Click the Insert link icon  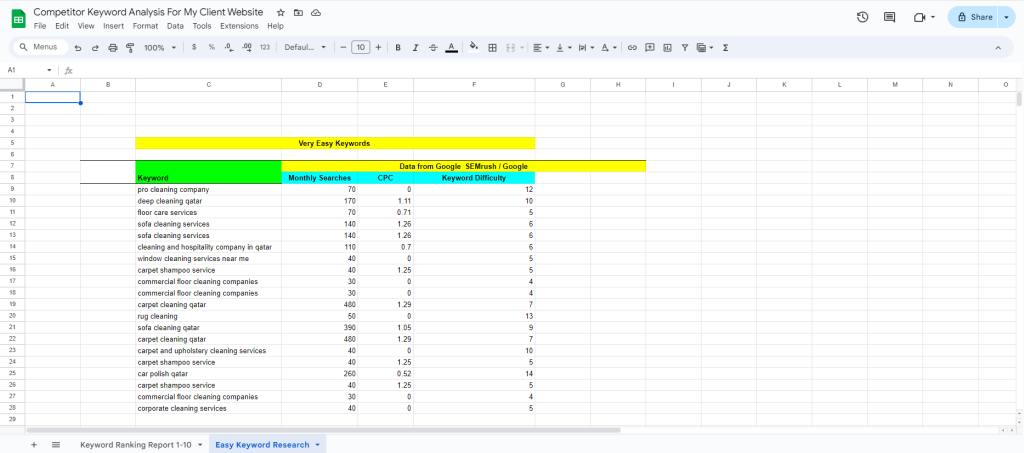pyautogui.click(x=631, y=47)
